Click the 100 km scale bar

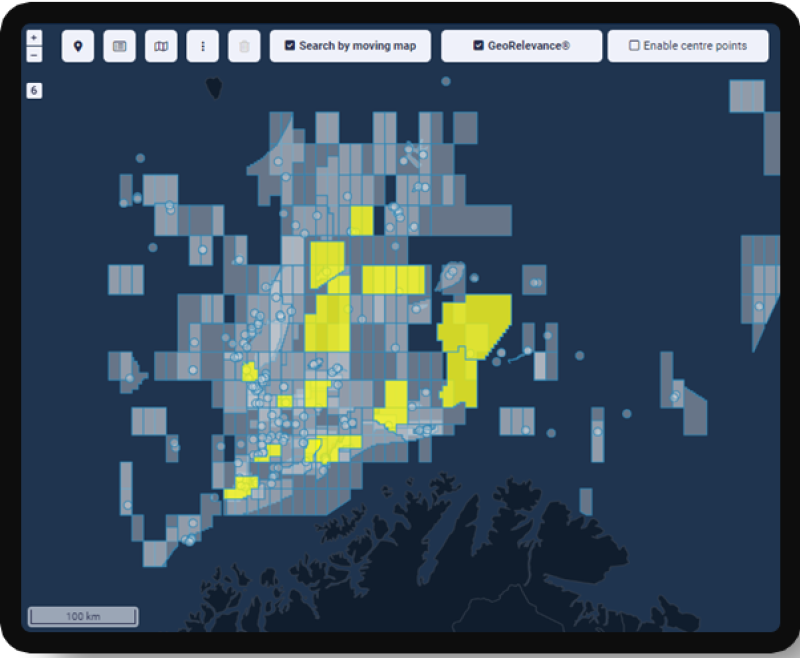tap(83, 616)
